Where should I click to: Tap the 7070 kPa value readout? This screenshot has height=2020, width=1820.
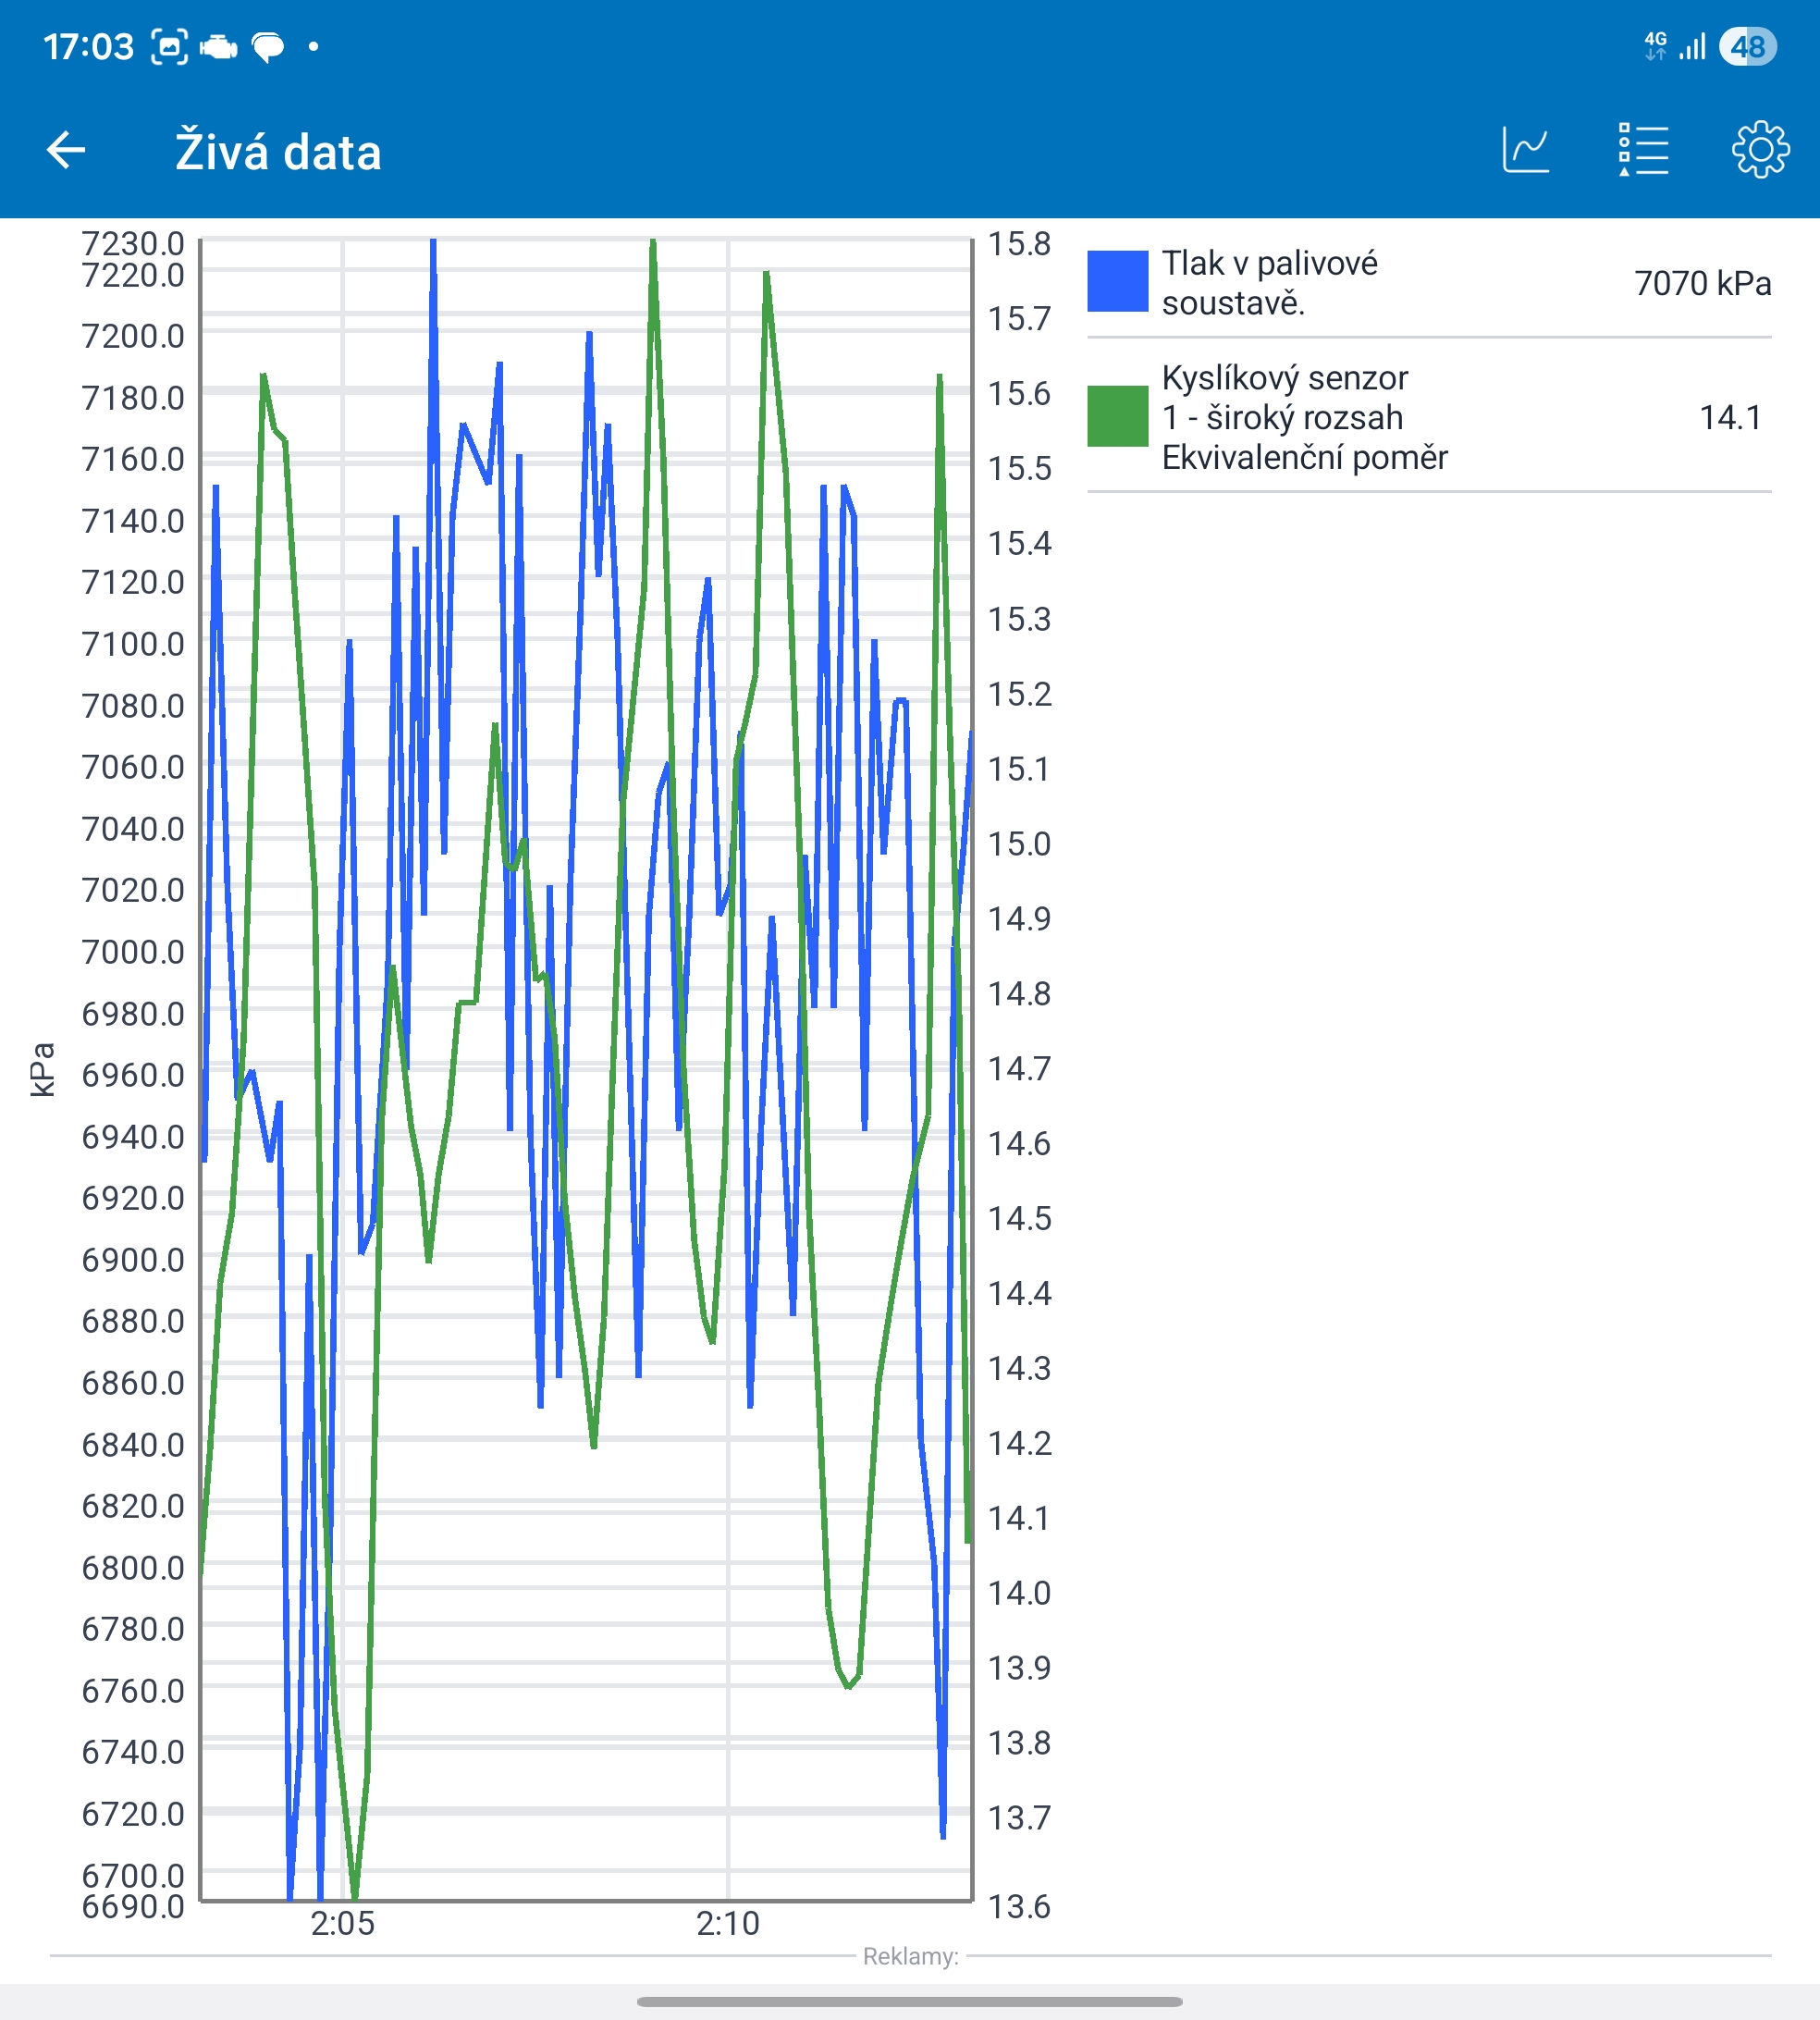1702,283
